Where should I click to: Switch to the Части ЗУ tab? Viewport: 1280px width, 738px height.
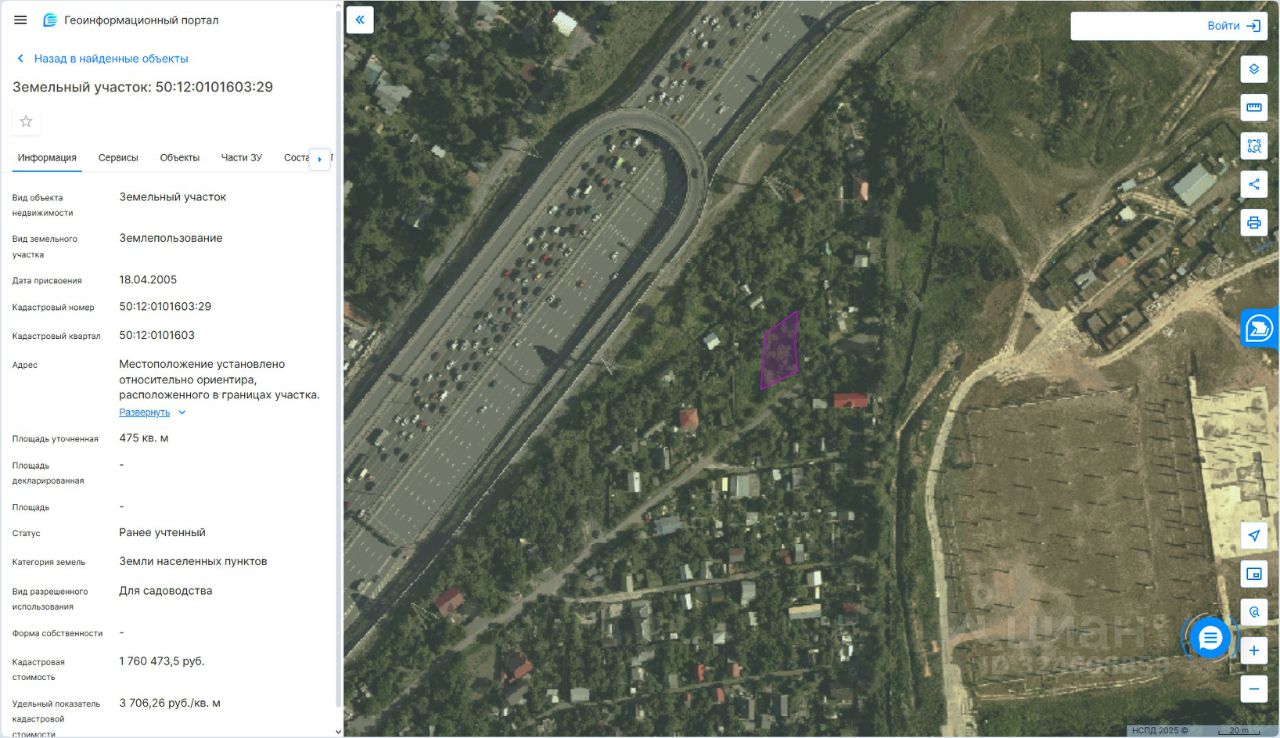click(241, 158)
